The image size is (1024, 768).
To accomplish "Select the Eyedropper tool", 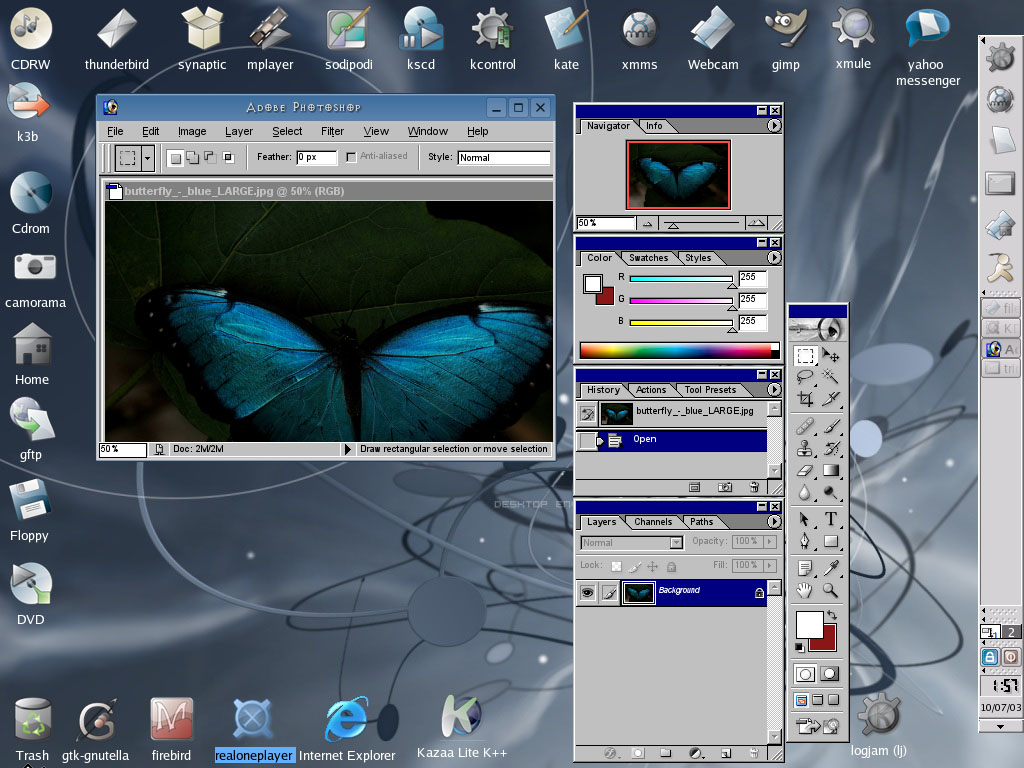I will tap(831, 568).
